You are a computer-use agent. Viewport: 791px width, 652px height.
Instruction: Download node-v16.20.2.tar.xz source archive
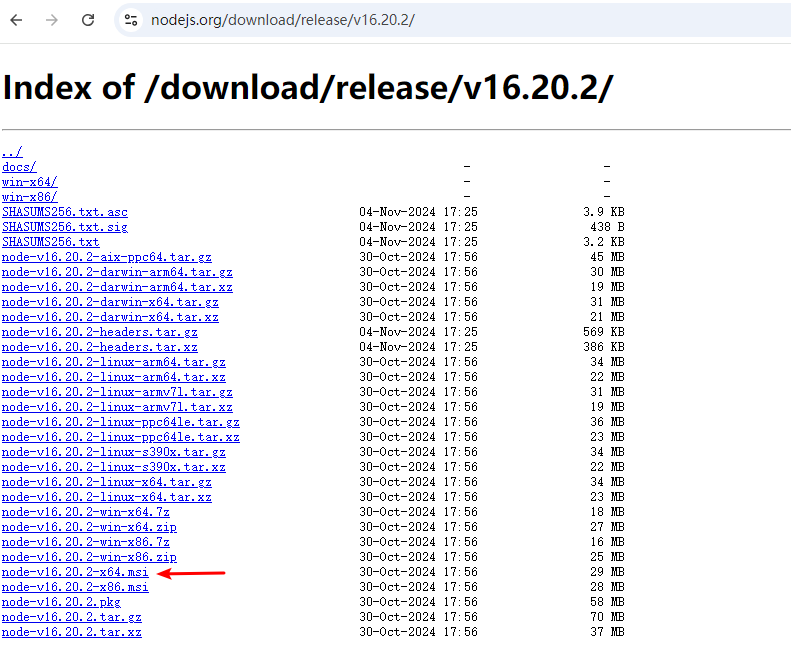click(x=72, y=632)
